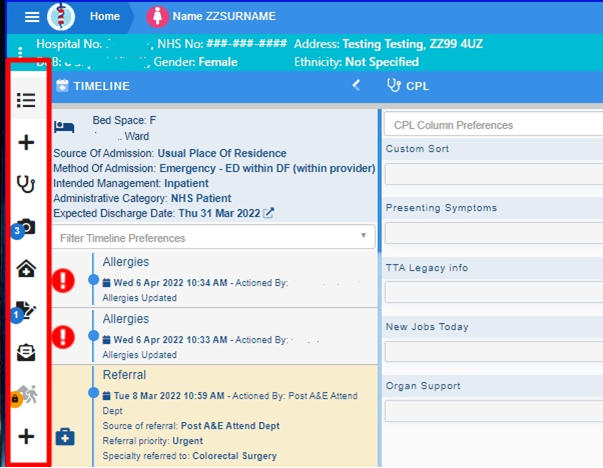Click the bottom plus icon in sidebar
This screenshot has height=468, width=603.
(x=26, y=436)
